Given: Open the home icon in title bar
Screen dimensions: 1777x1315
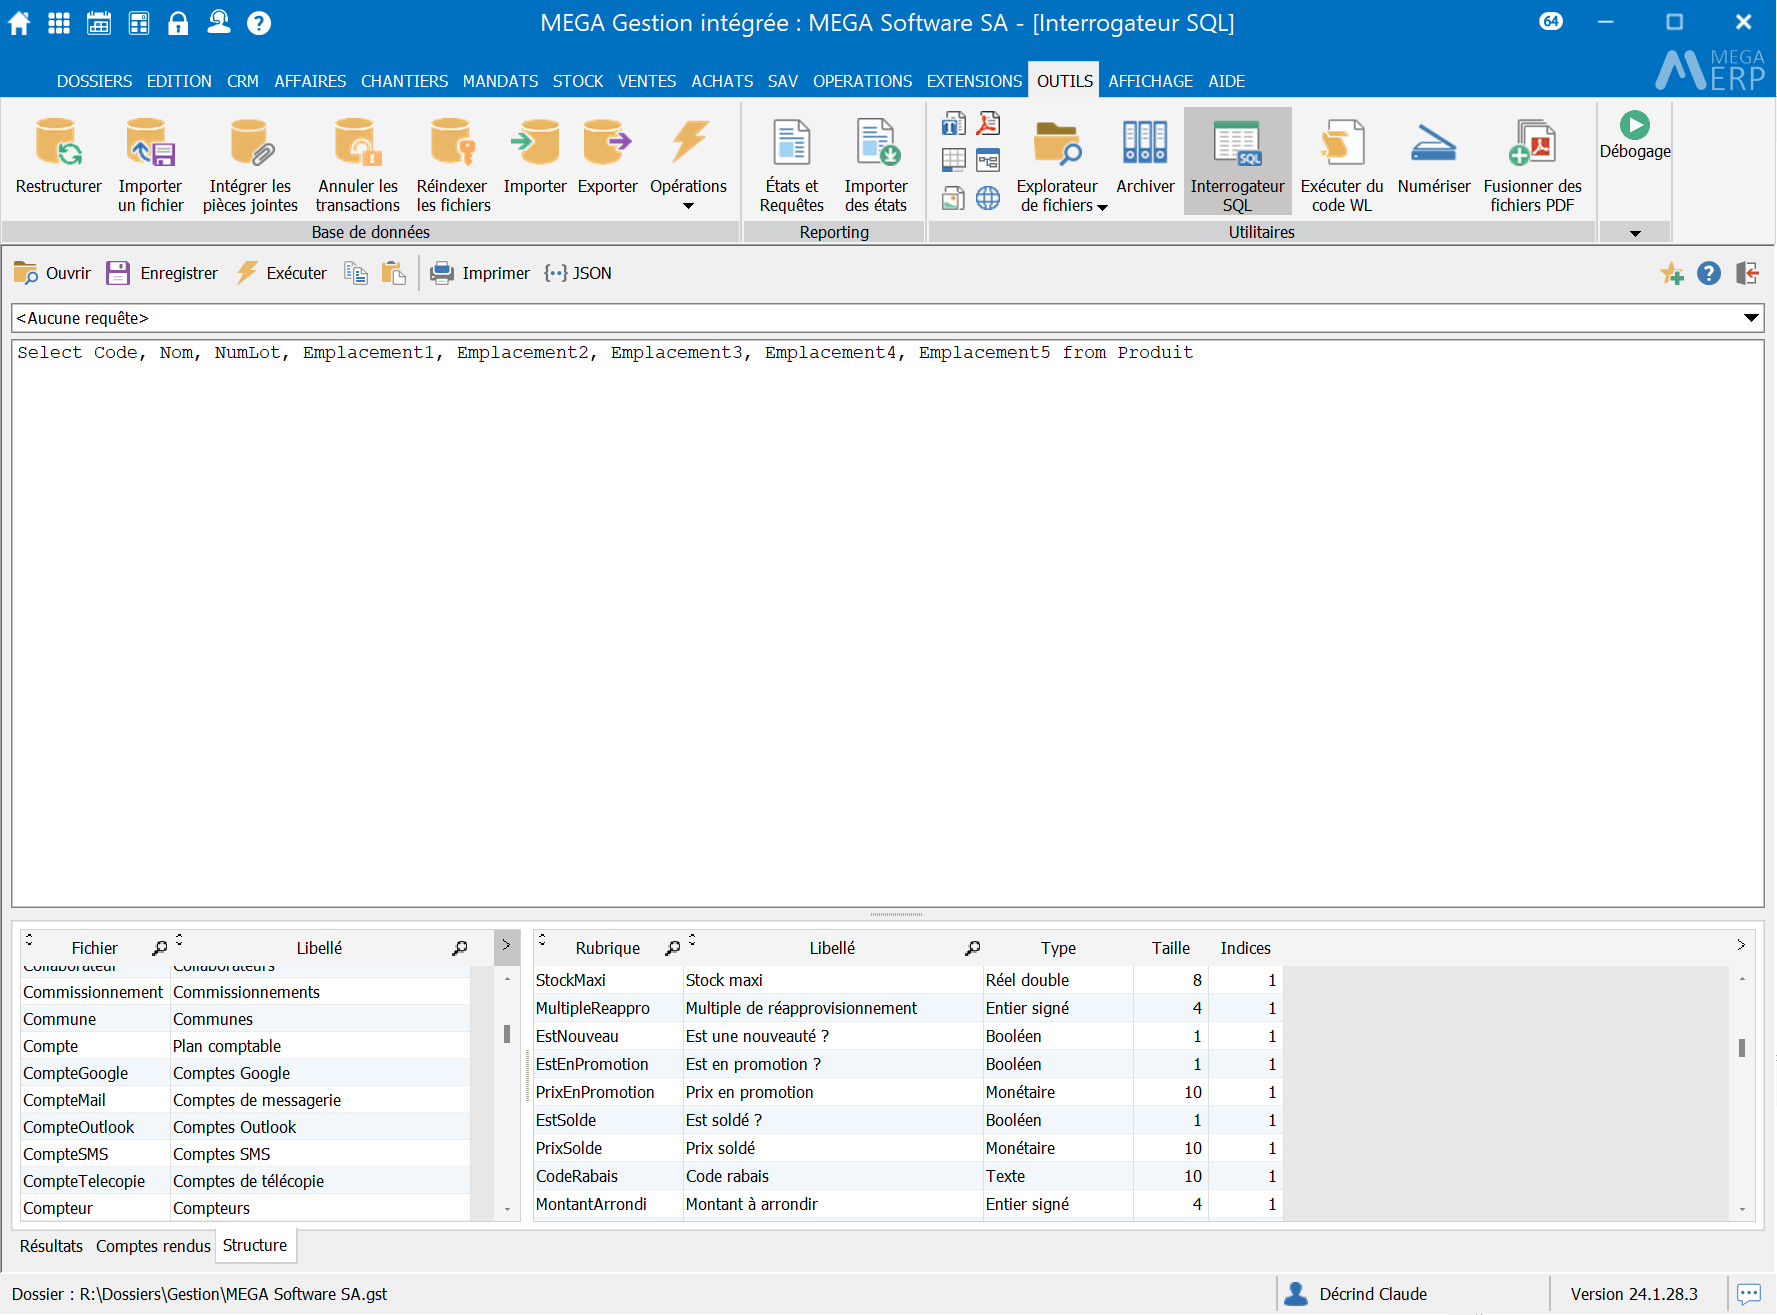Looking at the screenshot, I should tap(19, 23).
